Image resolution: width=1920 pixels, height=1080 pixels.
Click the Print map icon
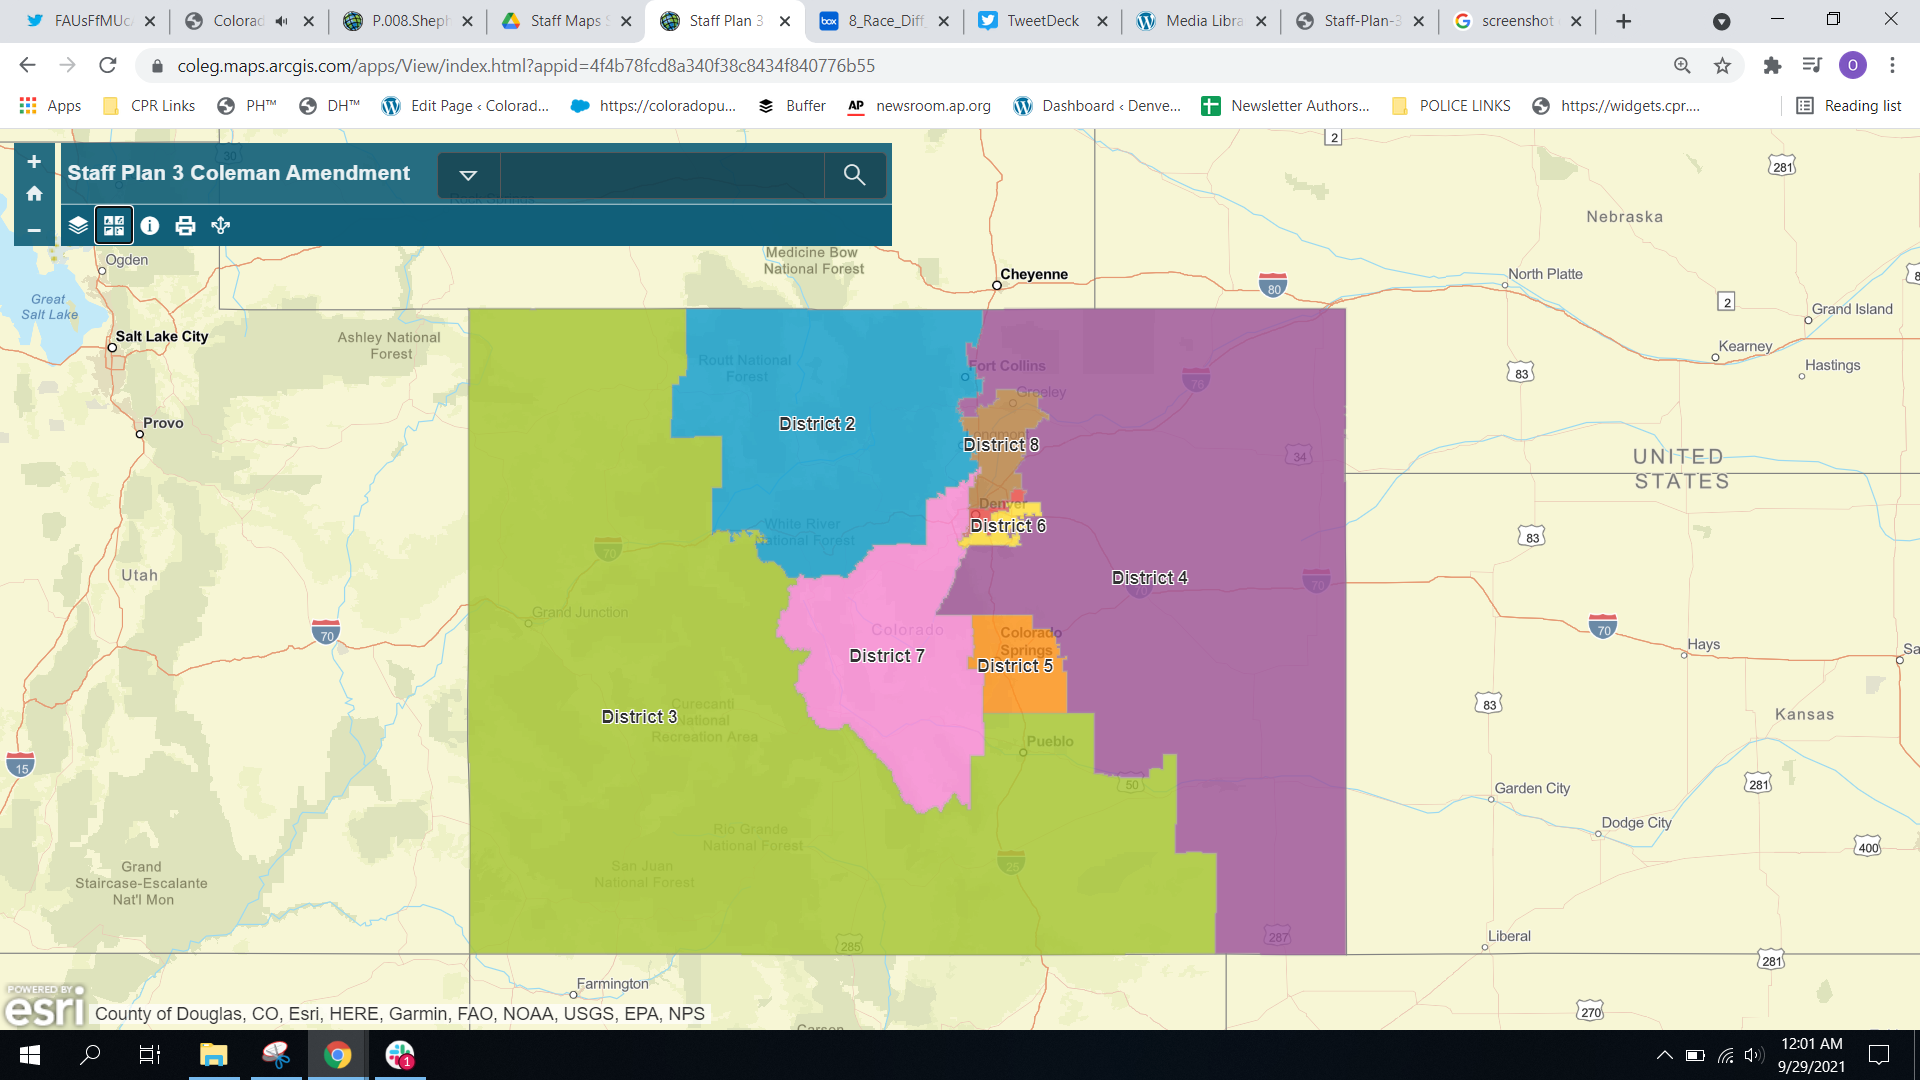pyautogui.click(x=185, y=225)
